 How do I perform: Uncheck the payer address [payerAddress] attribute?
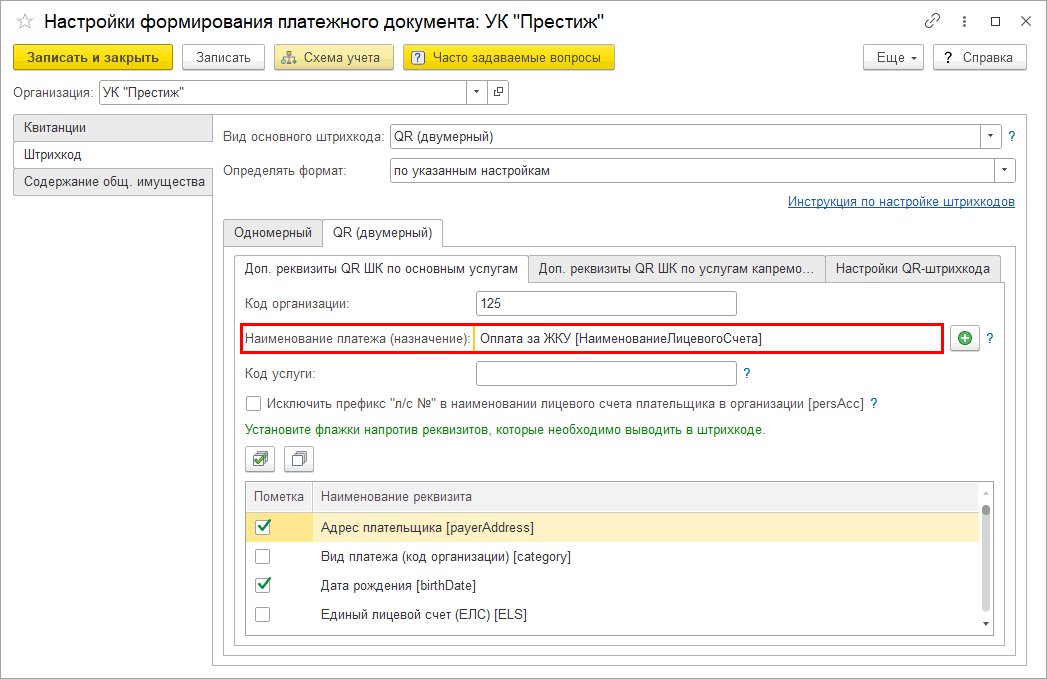pos(263,527)
